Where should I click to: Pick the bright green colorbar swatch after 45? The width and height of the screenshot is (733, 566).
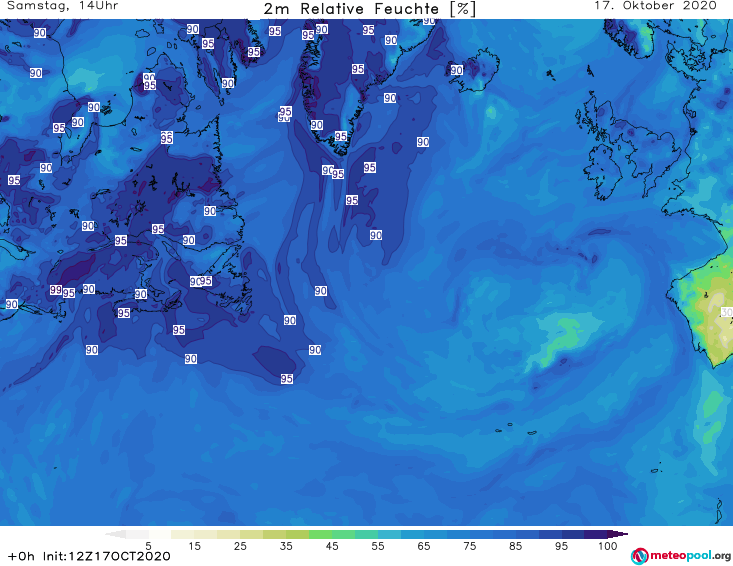(x=344, y=534)
